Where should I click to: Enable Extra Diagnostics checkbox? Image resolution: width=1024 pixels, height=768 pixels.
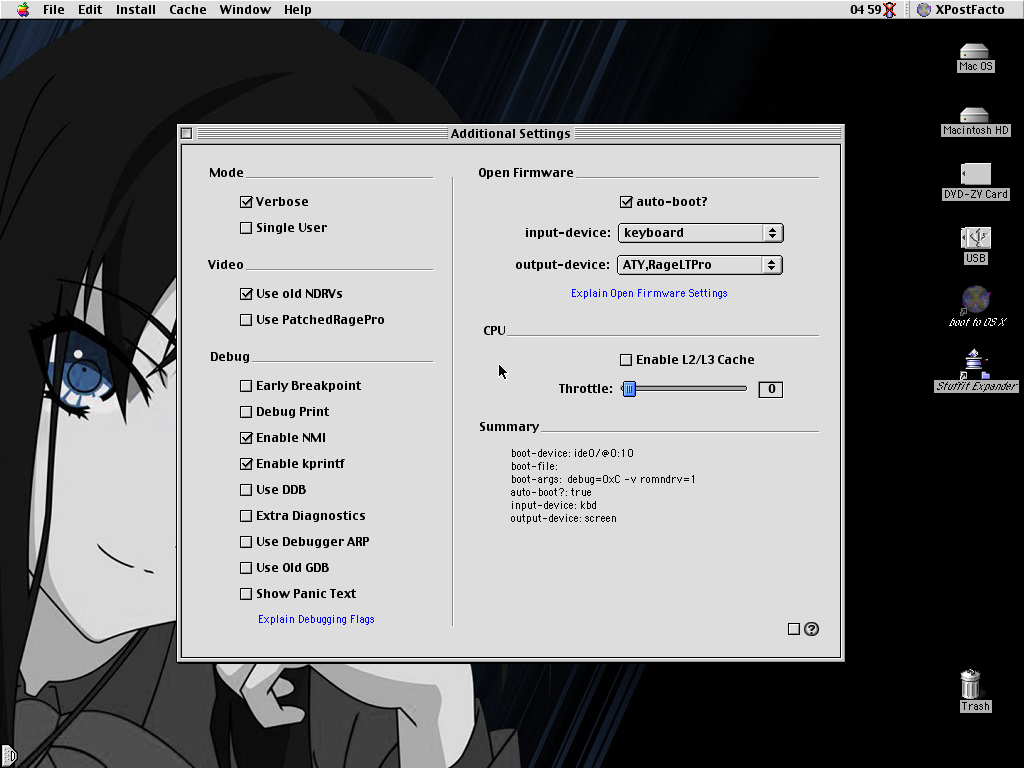coord(246,516)
